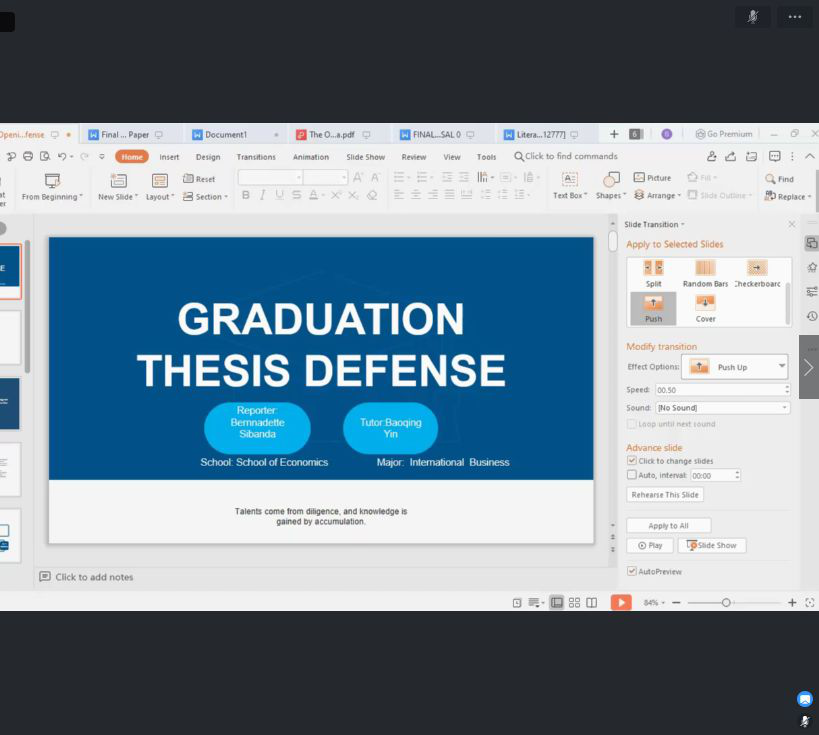Switch to slide sorter view icon
The width and height of the screenshot is (819, 735).
(574, 602)
